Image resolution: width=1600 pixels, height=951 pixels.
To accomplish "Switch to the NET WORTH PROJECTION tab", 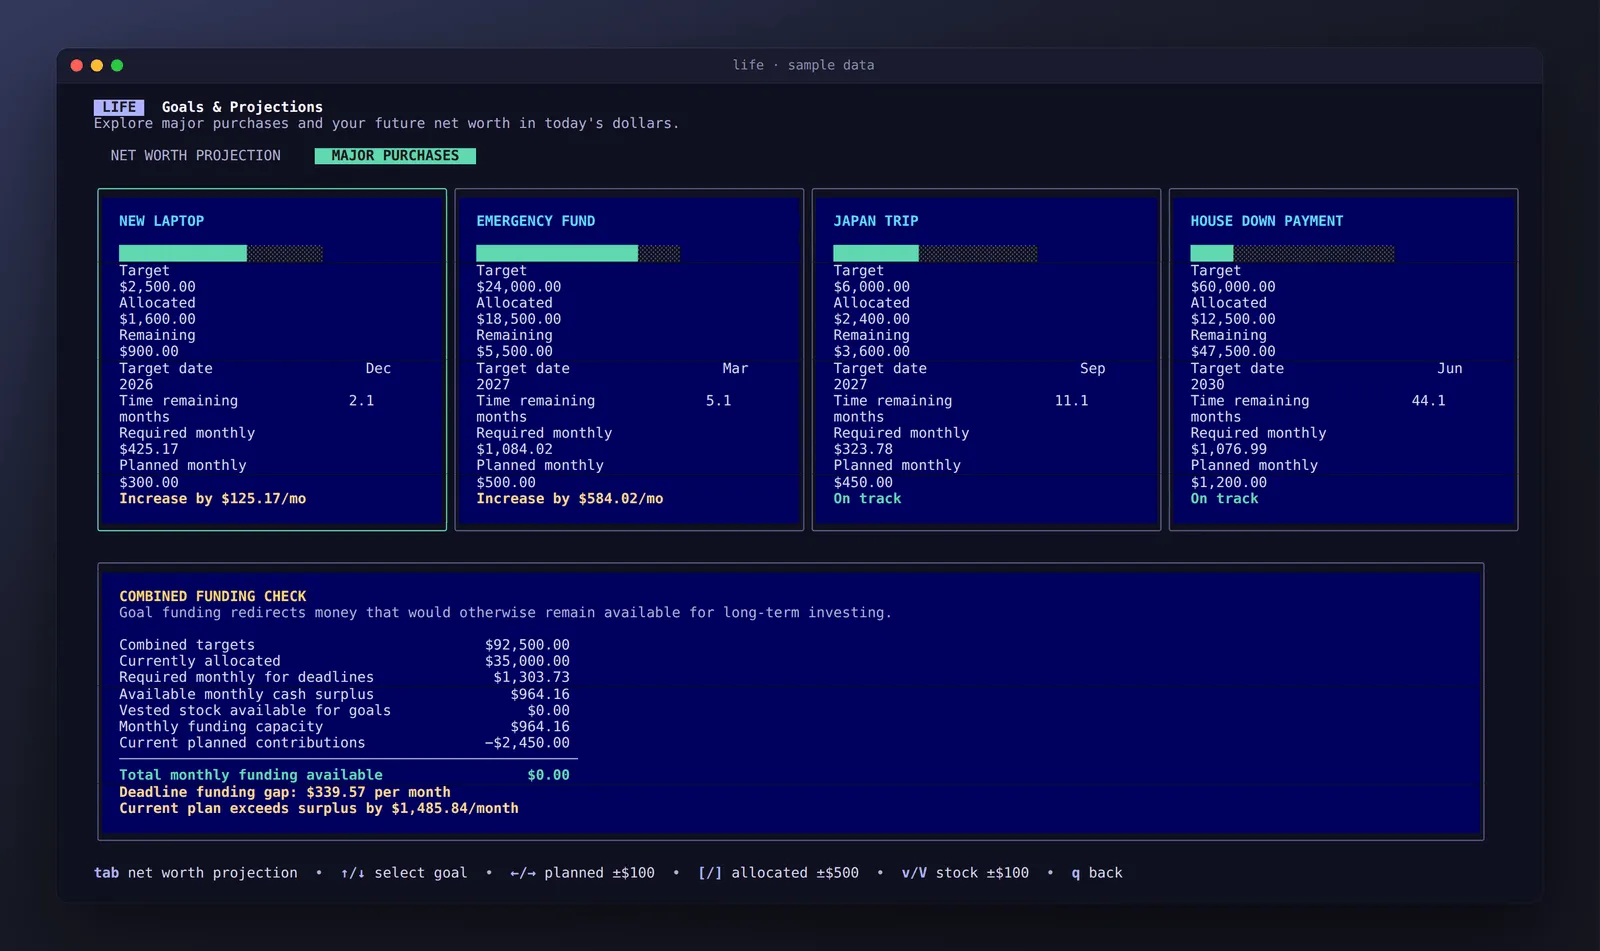I will (195, 156).
